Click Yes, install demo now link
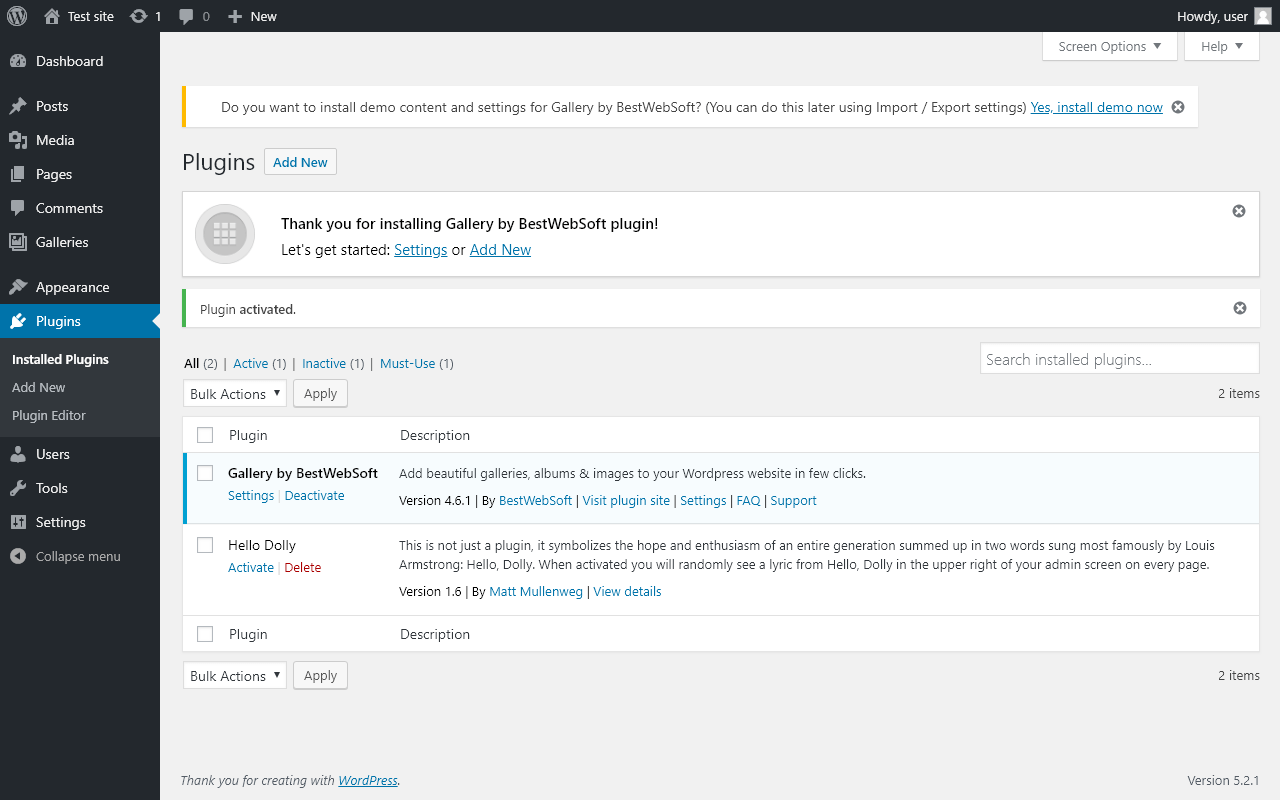 [1097, 107]
